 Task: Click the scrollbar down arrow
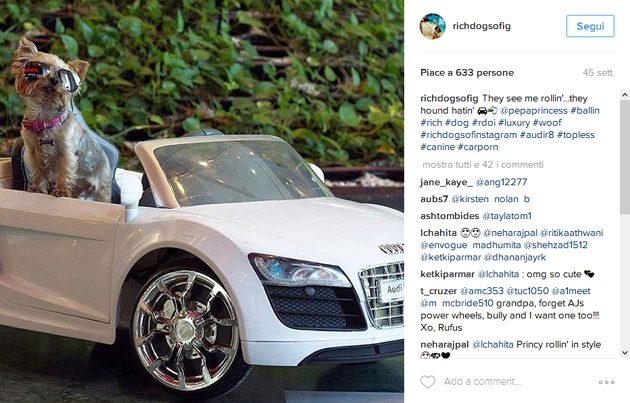[625, 353]
